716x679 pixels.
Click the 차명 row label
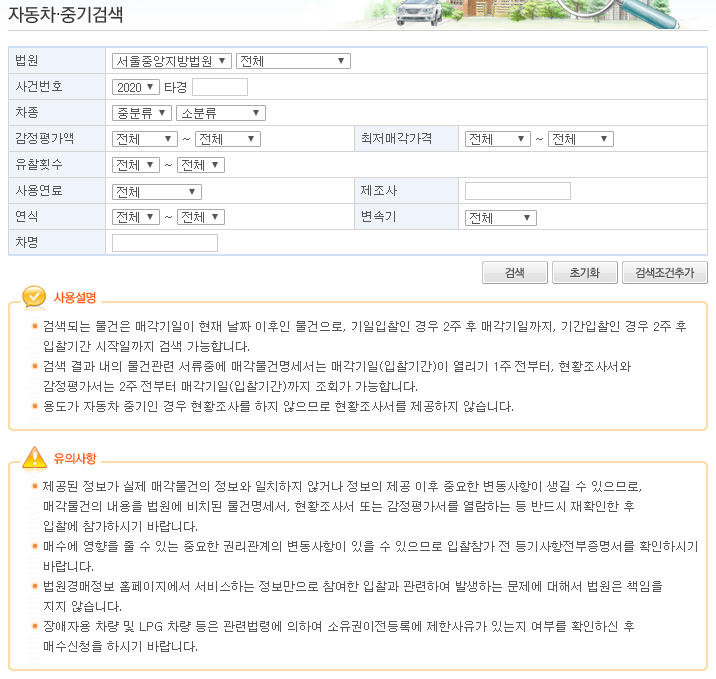(26, 242)
